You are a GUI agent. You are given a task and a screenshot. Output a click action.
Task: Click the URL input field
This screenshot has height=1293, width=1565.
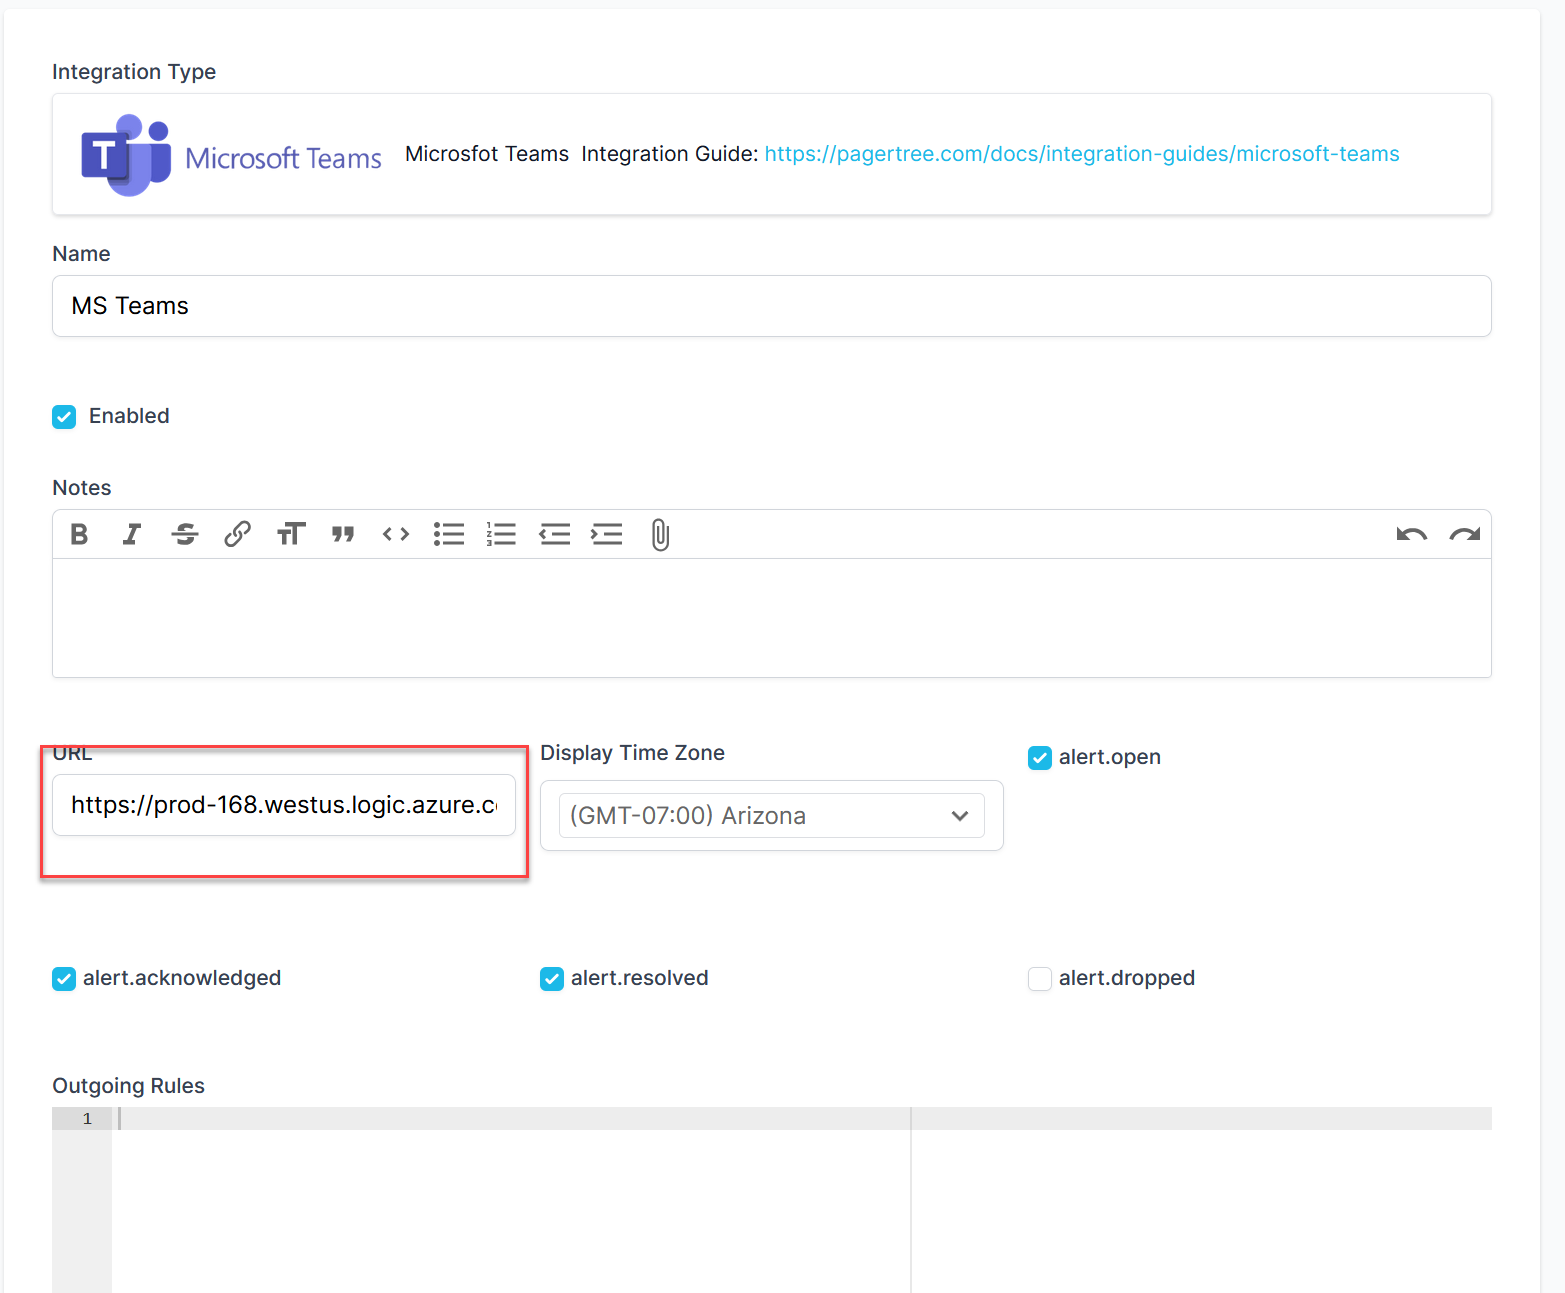[x=283, y=805]
